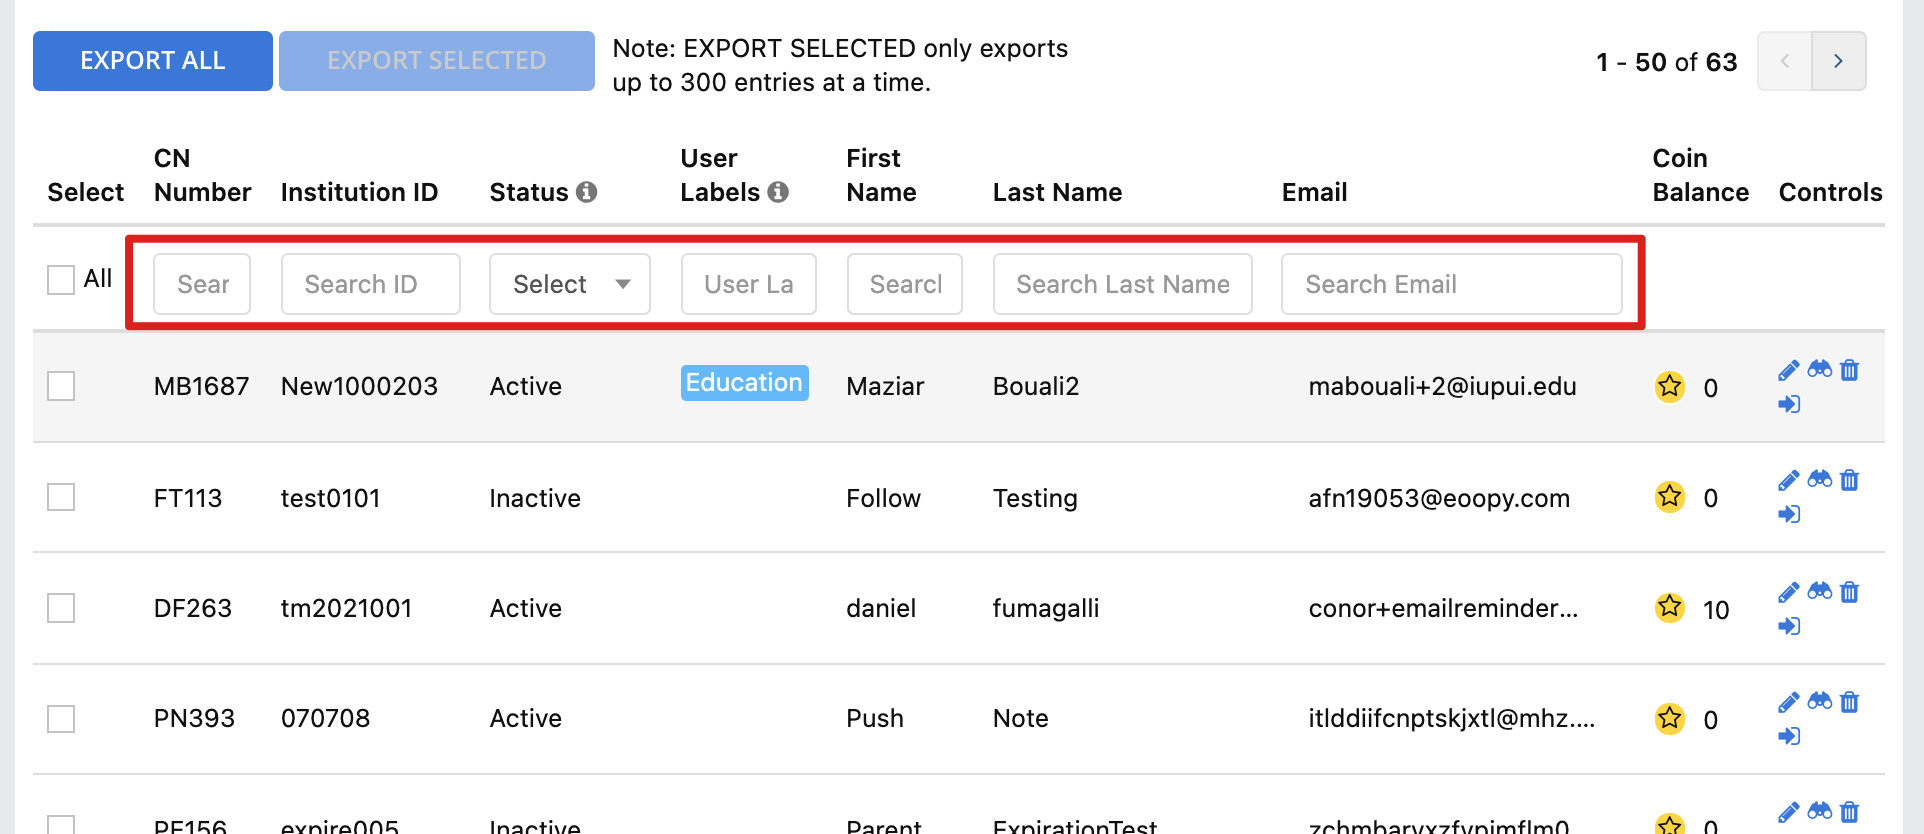
Task: Click coin star icon for MB1687
Action: [1670, 386]
